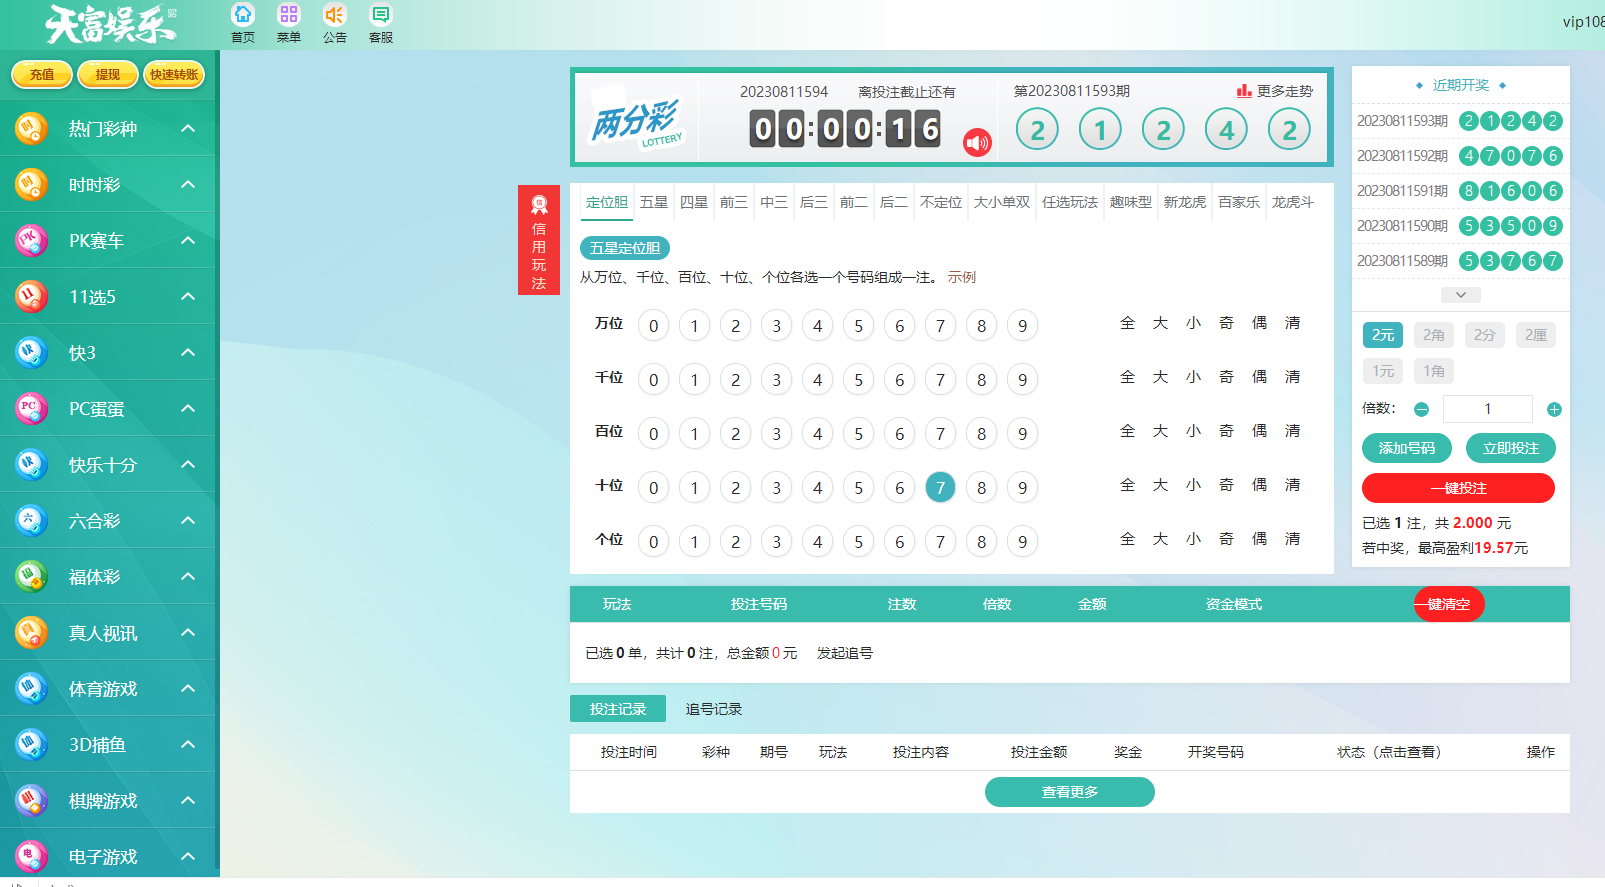Click the 查看更多 button
This screenshot has height=887, width=1605.
[x=1069, y=792]
